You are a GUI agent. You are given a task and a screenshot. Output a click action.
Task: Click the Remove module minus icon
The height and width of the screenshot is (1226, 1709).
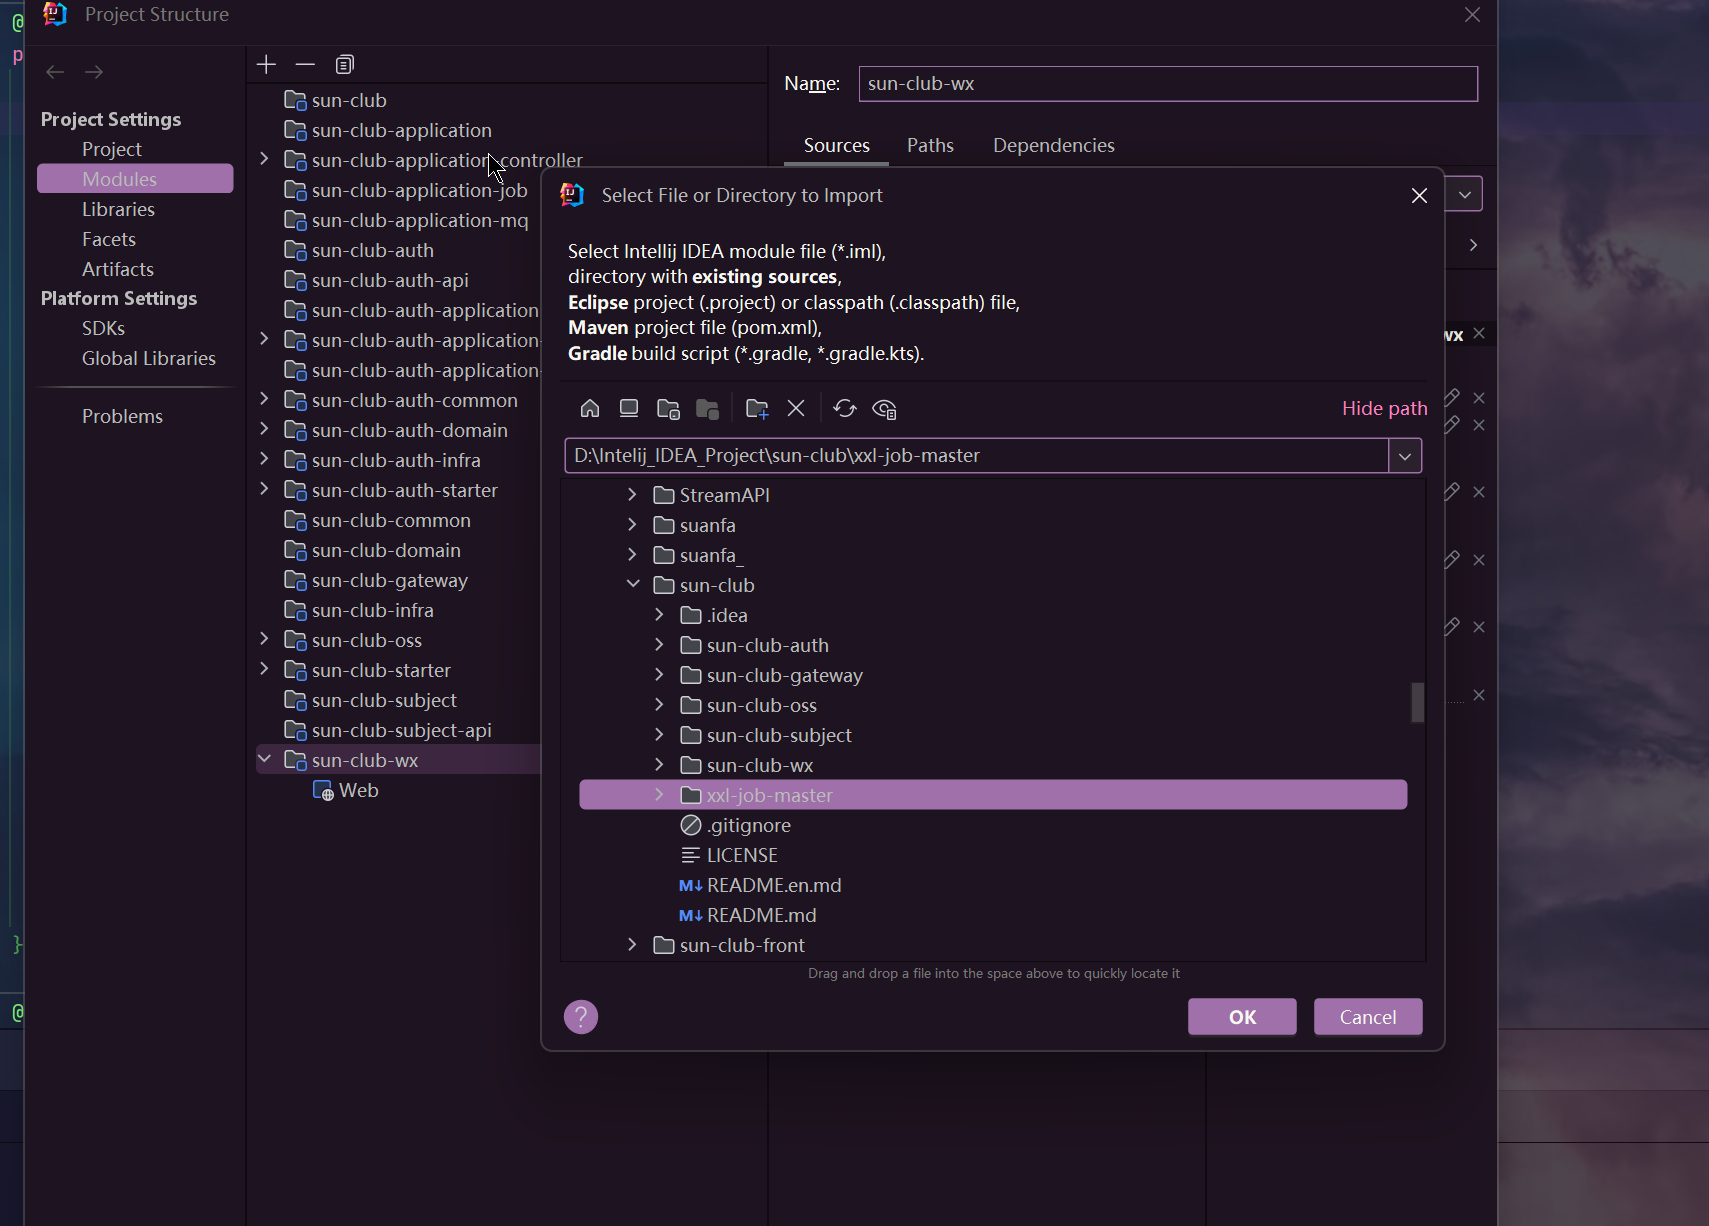pyautogui.click(x=305, y=65)
